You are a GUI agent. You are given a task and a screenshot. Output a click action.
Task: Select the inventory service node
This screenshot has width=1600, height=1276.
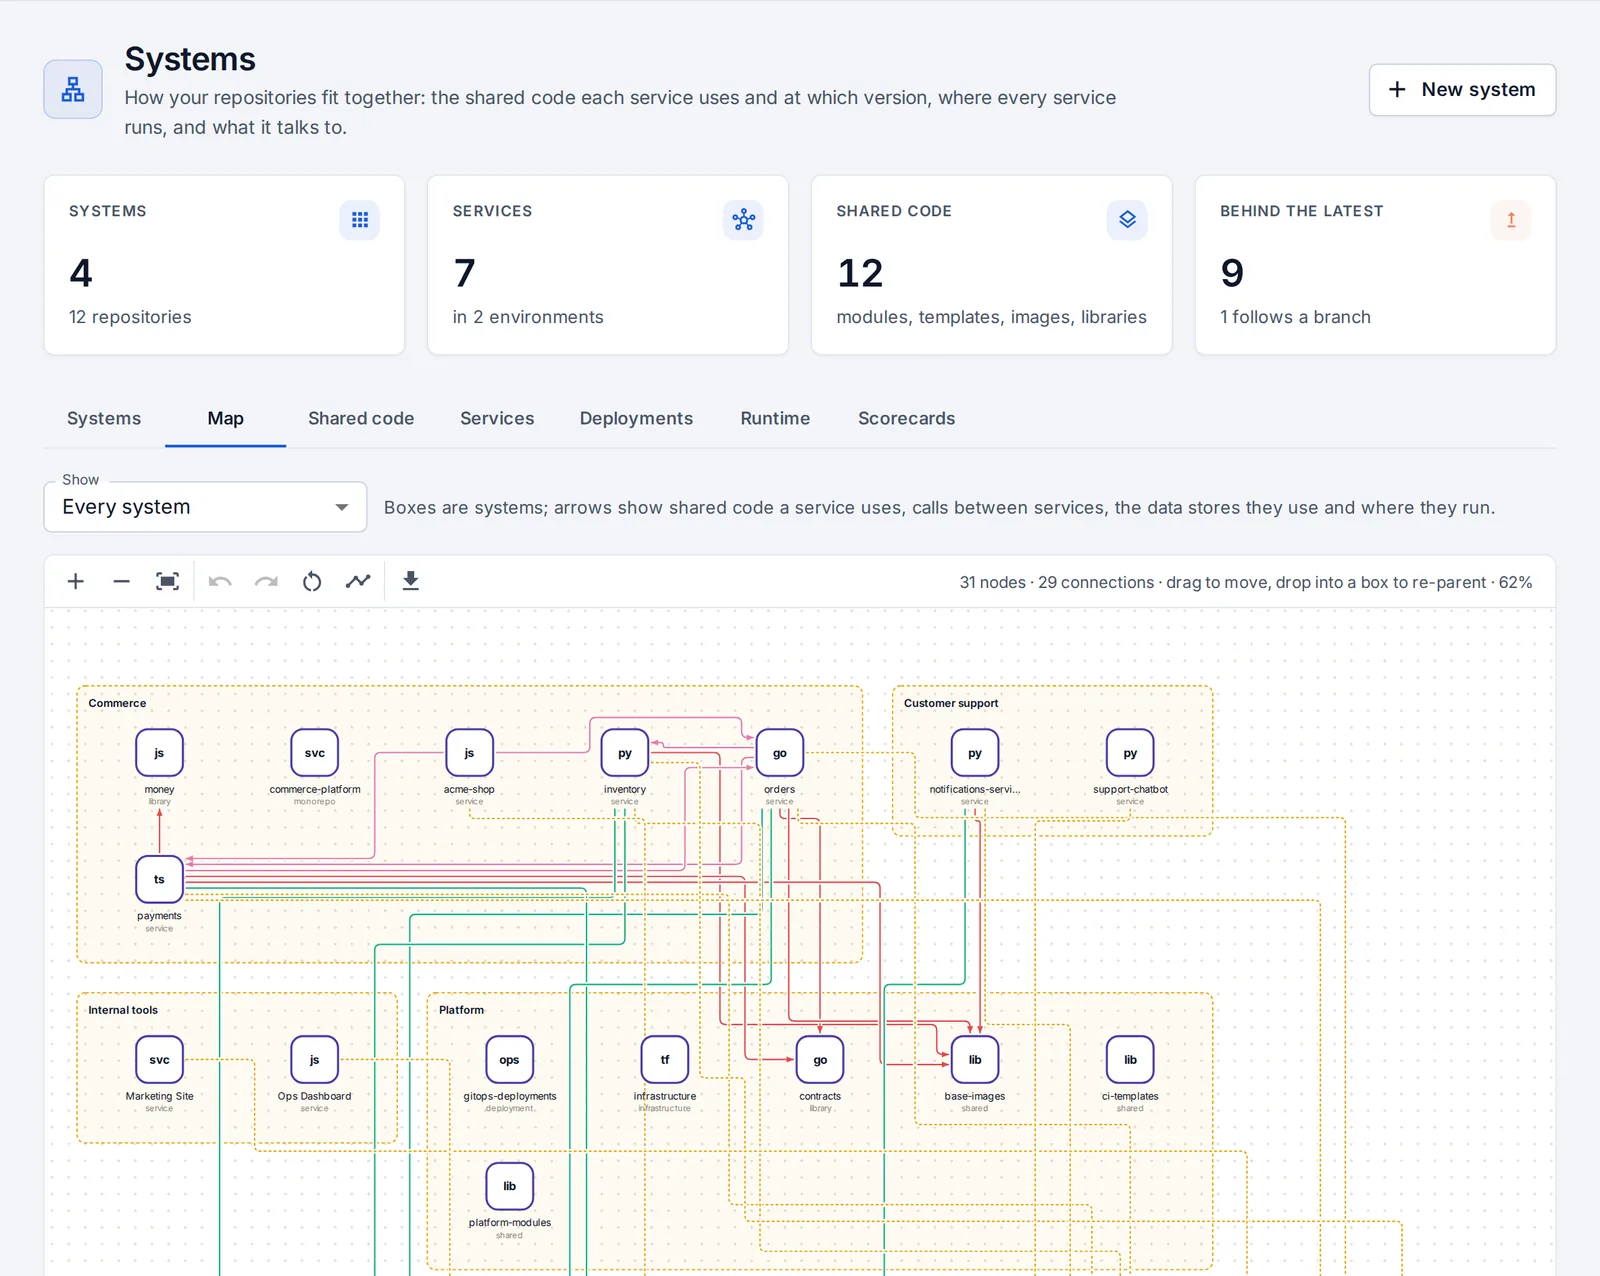[x=625, y=753]
